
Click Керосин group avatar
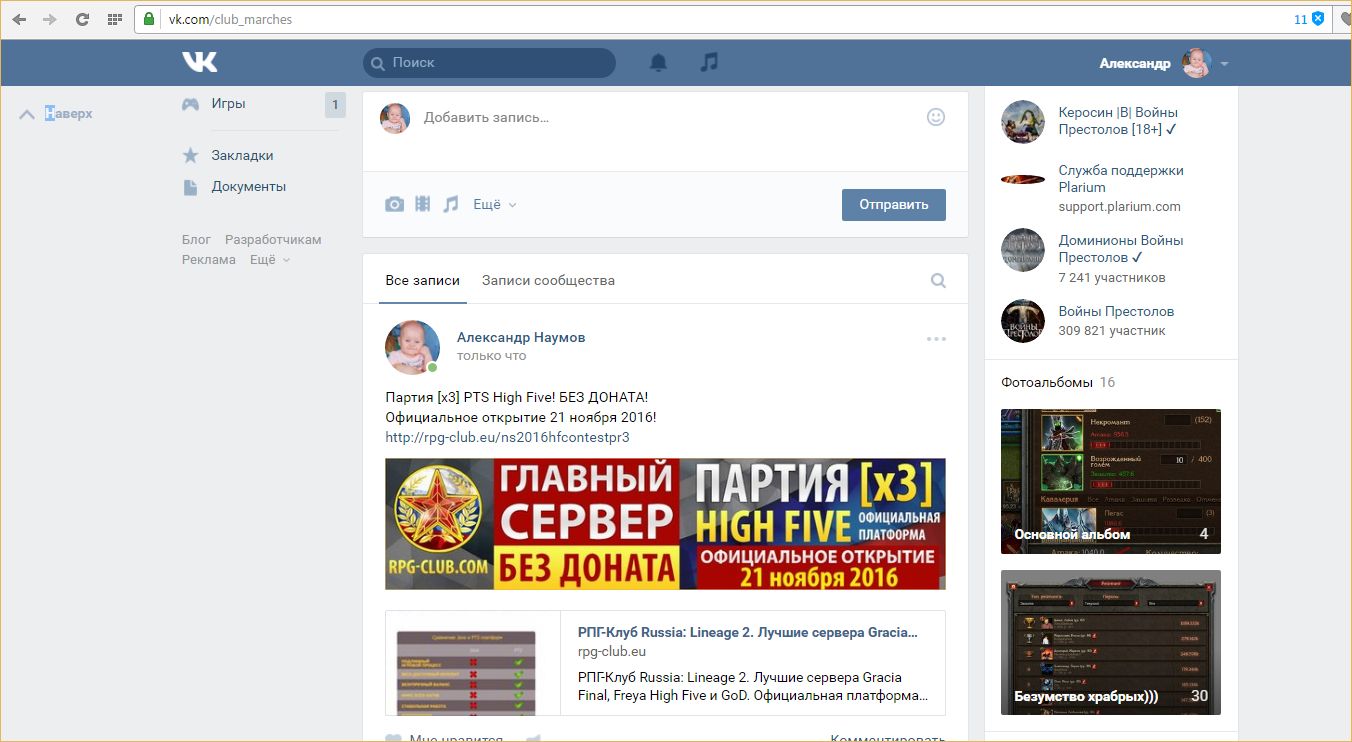(1023, 121)
